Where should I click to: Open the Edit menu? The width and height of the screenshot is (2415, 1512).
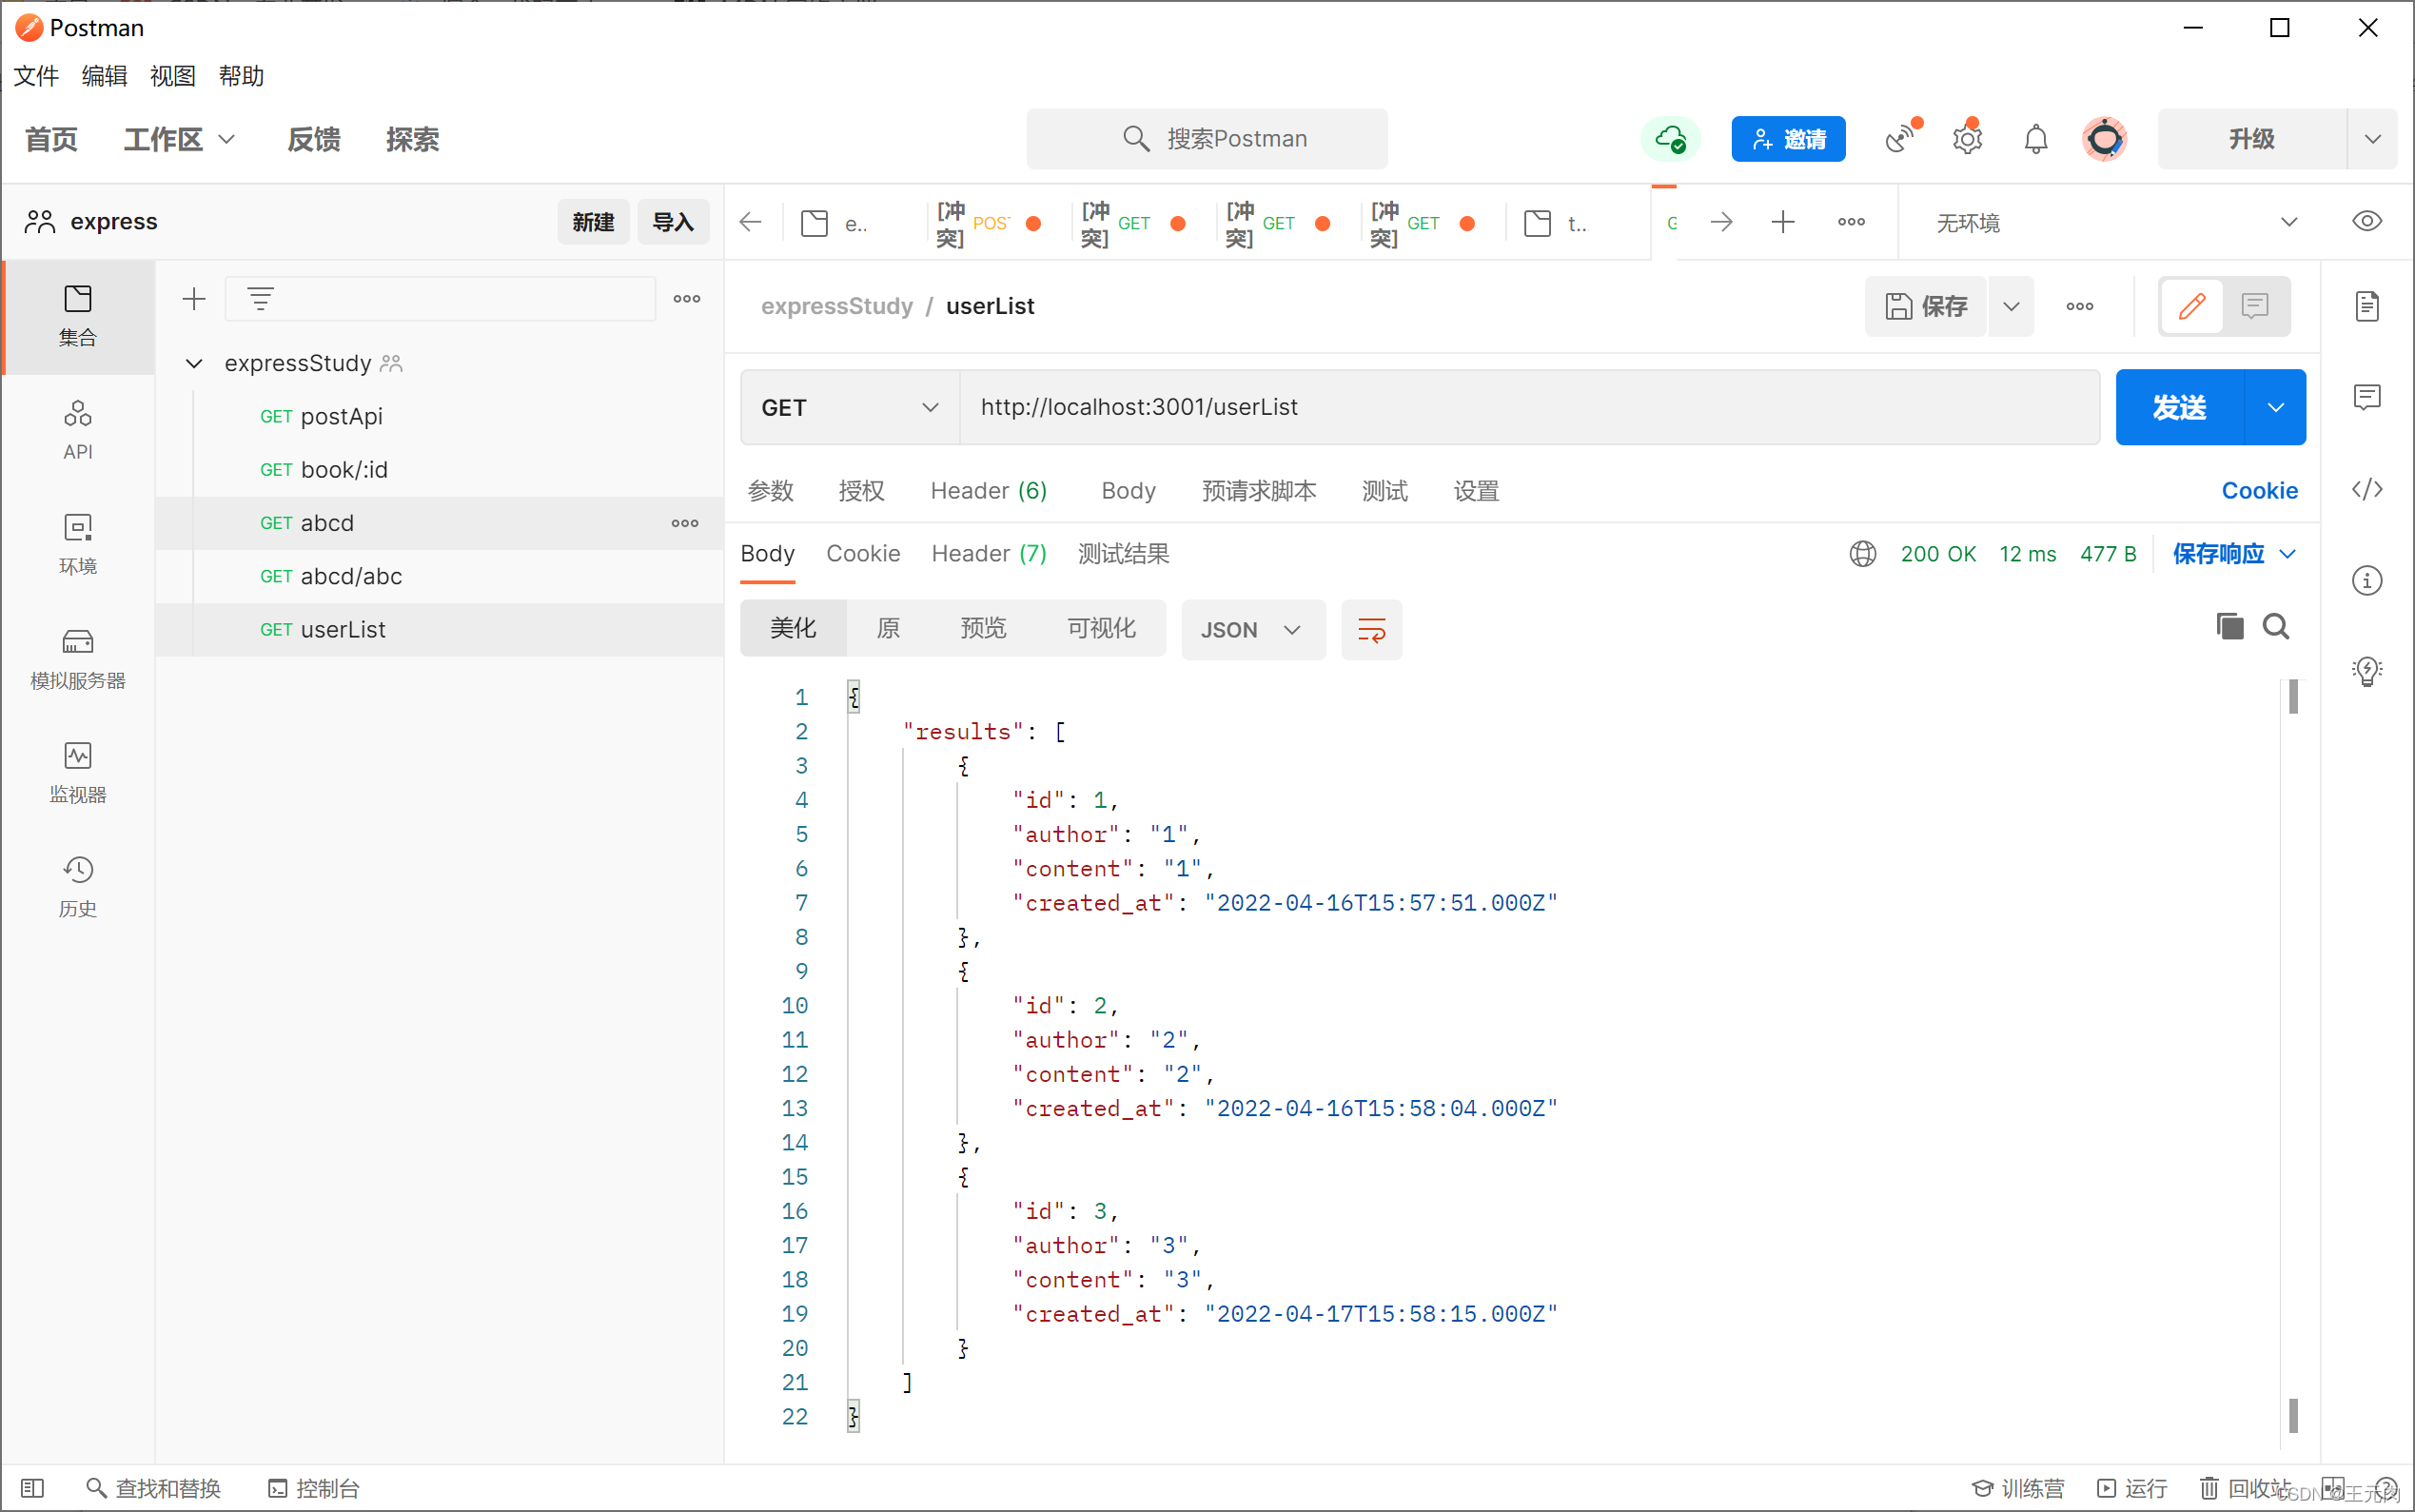[x=104, y=76]
